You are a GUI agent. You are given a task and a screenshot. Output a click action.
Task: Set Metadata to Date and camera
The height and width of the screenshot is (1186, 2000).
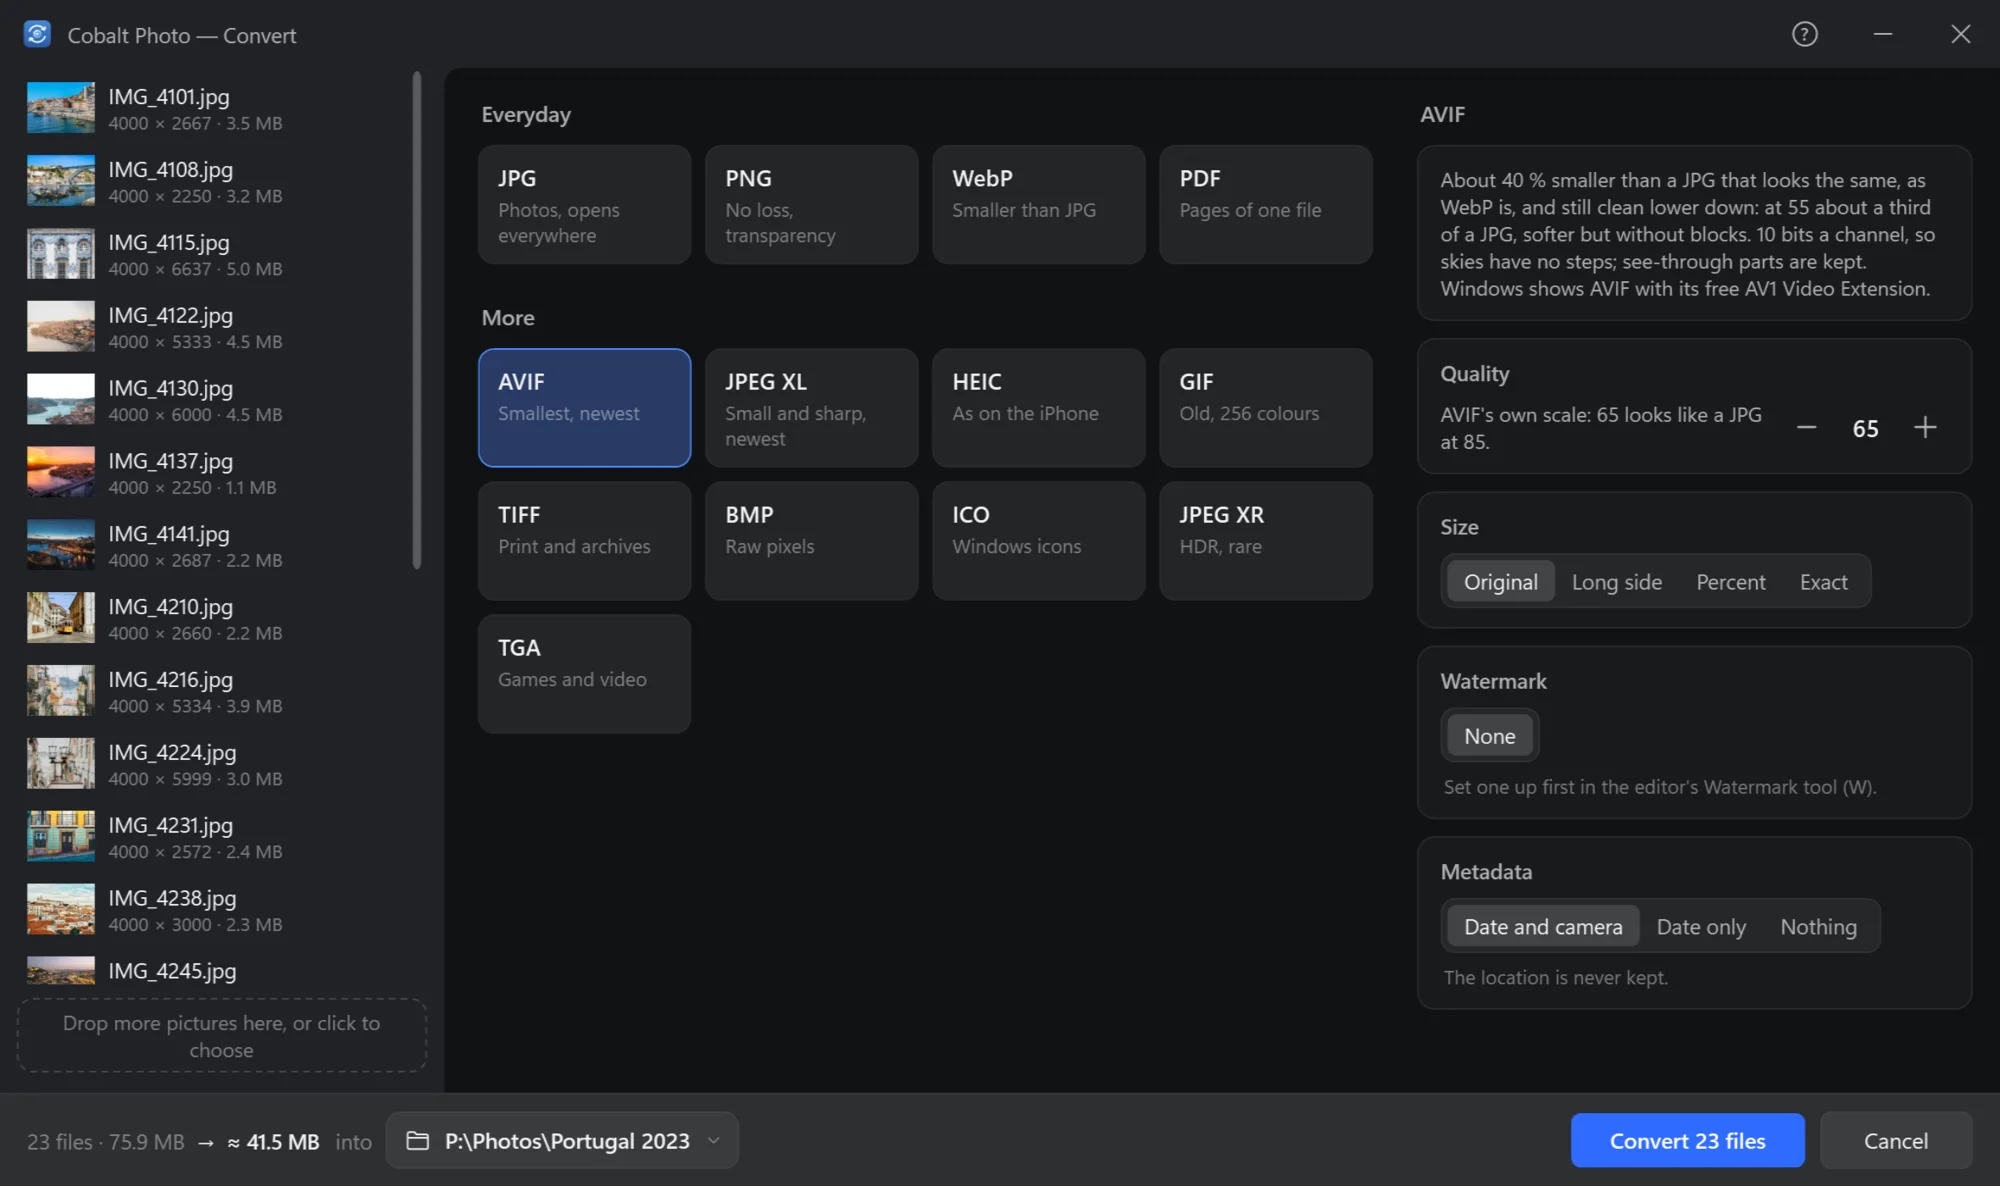pyautogui.click(x=1543, y=927)
